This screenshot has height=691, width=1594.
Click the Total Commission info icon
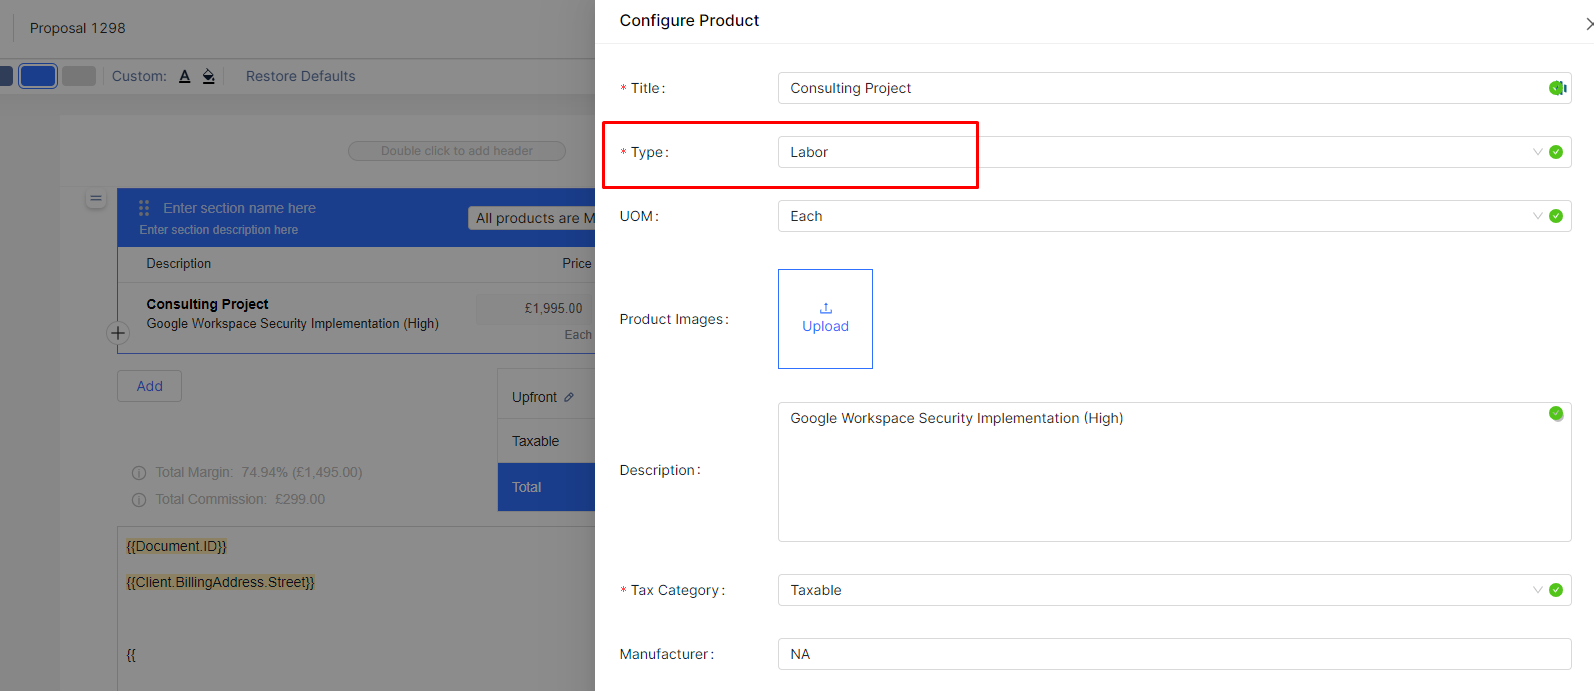tap(139, 500)
